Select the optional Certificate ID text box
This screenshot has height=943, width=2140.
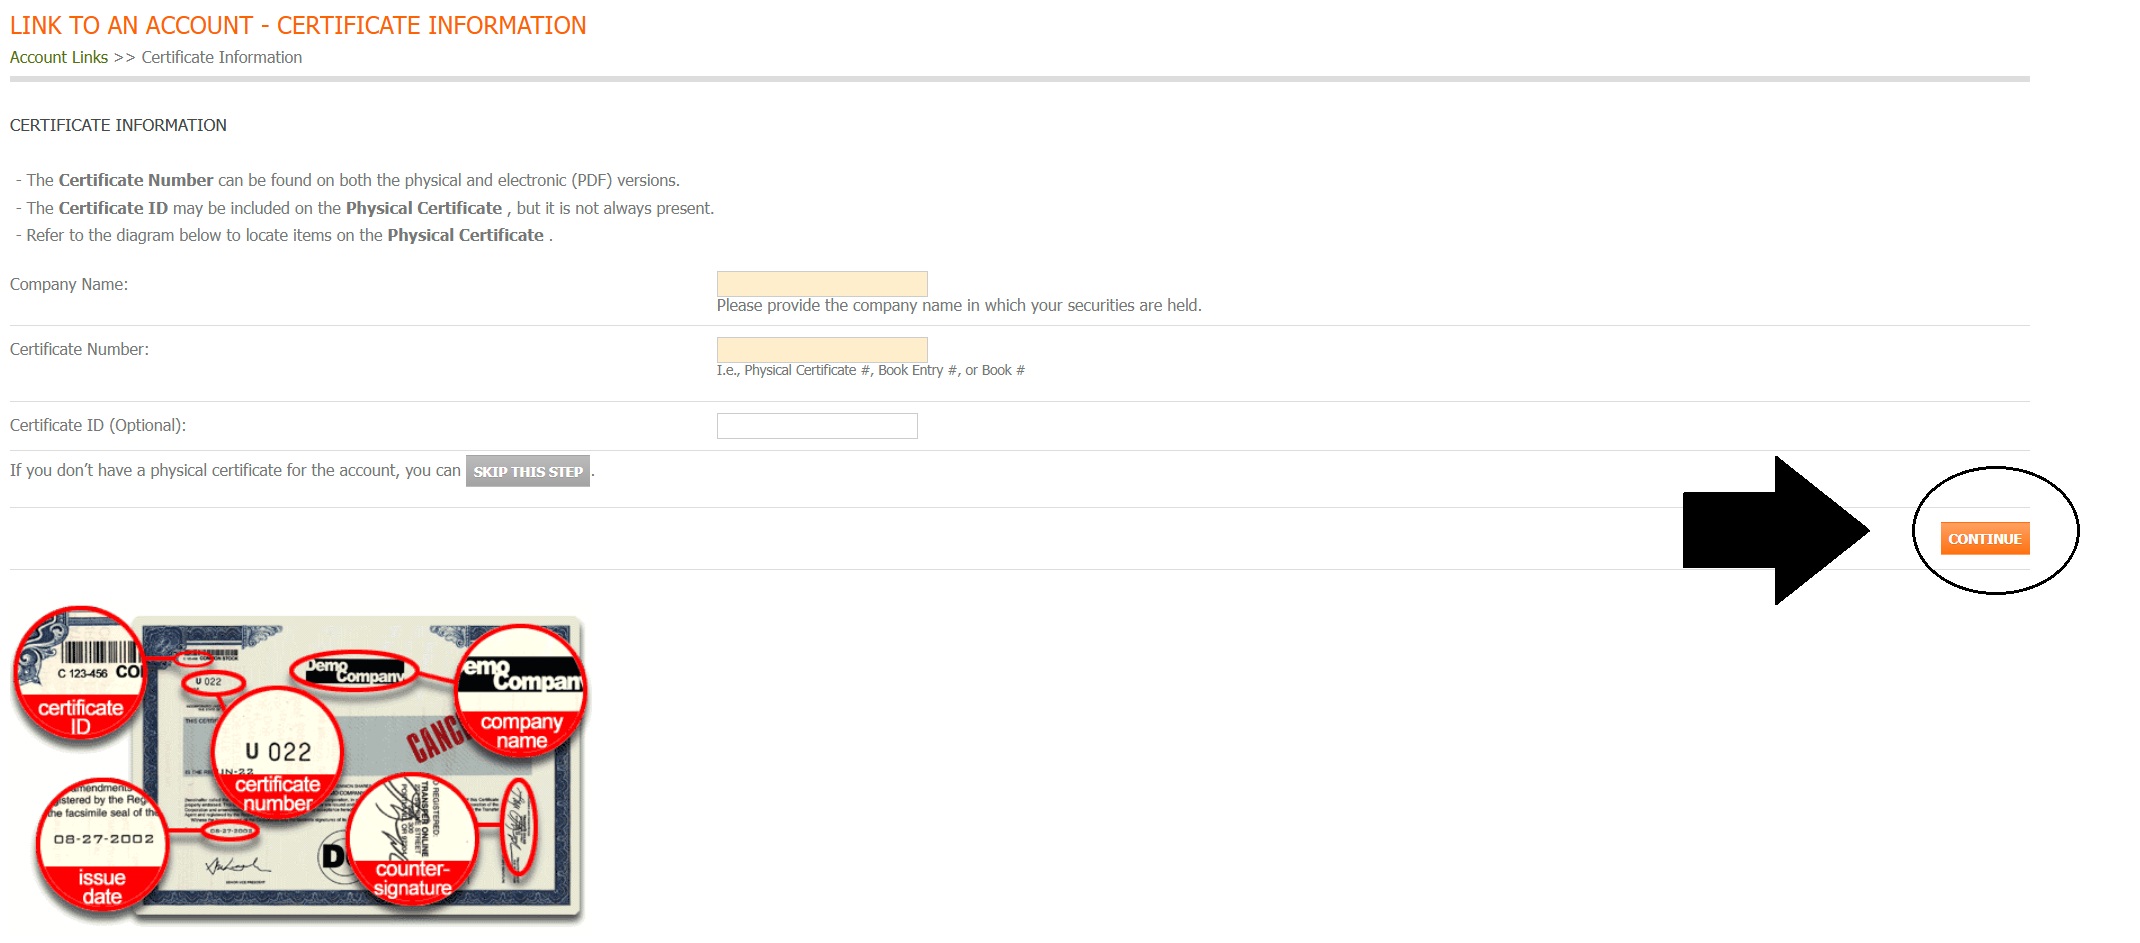pyautogui.click(x=816, y=426)
